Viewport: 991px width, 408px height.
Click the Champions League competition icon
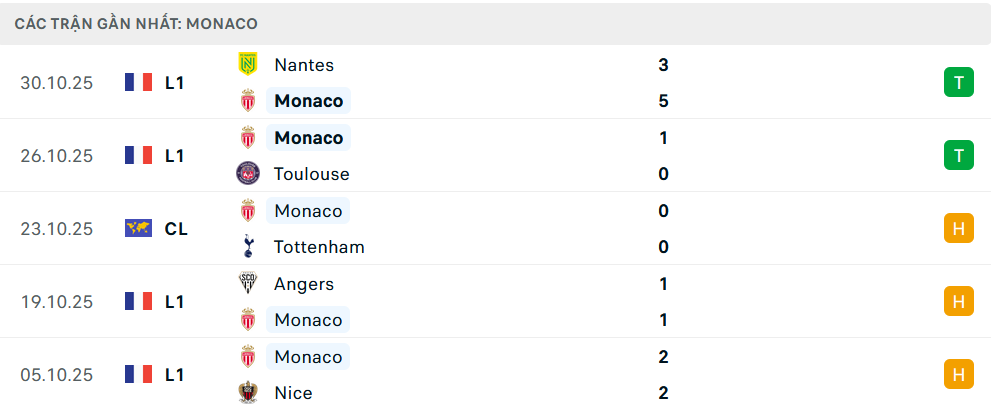point(138,229)
